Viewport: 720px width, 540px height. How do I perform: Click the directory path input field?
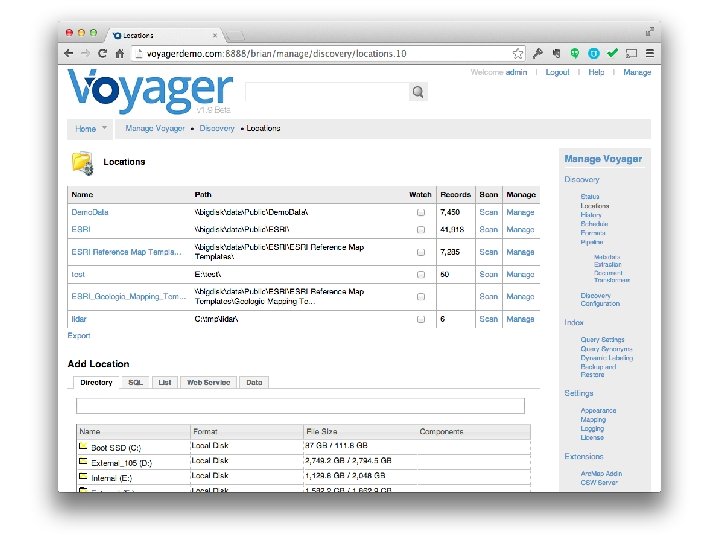(x=300, y=406)
